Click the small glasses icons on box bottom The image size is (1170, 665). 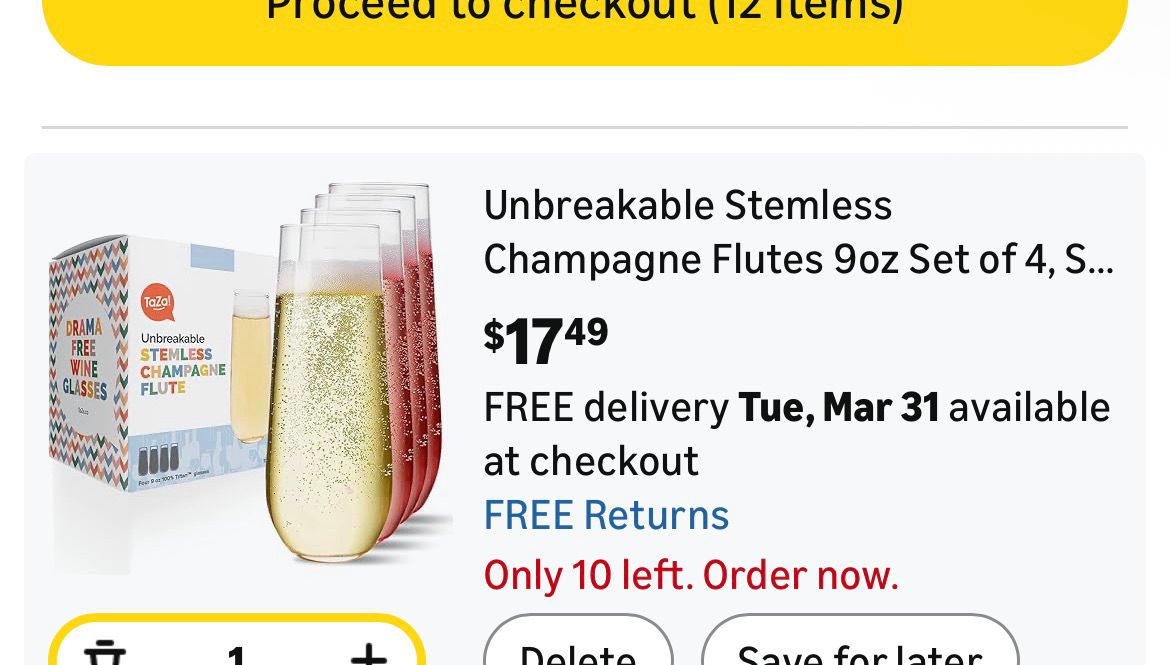[x=158, y=459]
